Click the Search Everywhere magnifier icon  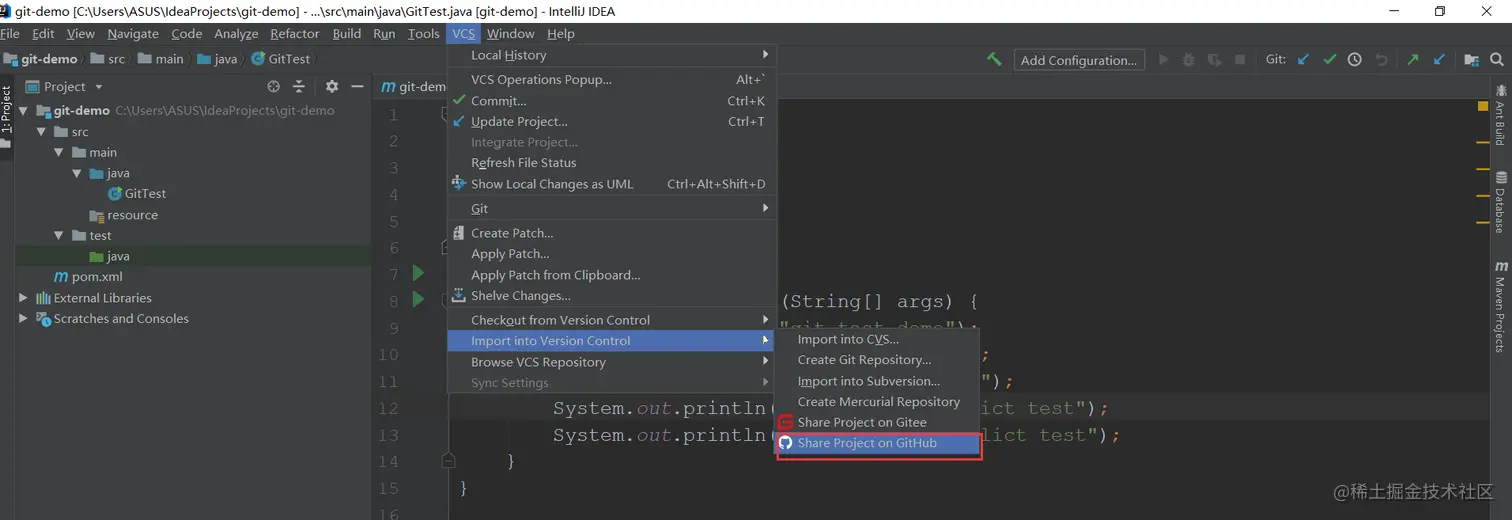click(1498, 60)
